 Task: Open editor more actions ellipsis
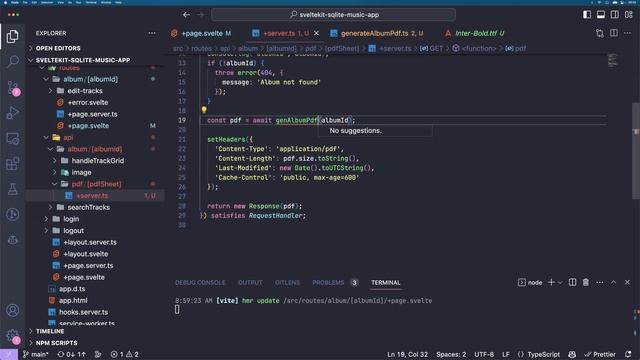627,33
